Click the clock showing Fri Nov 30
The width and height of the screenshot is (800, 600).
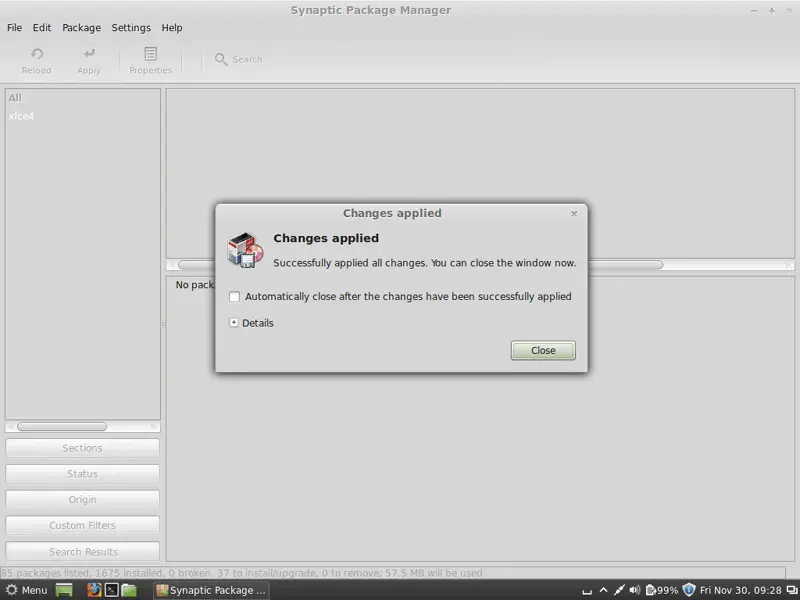click(740, 590)
